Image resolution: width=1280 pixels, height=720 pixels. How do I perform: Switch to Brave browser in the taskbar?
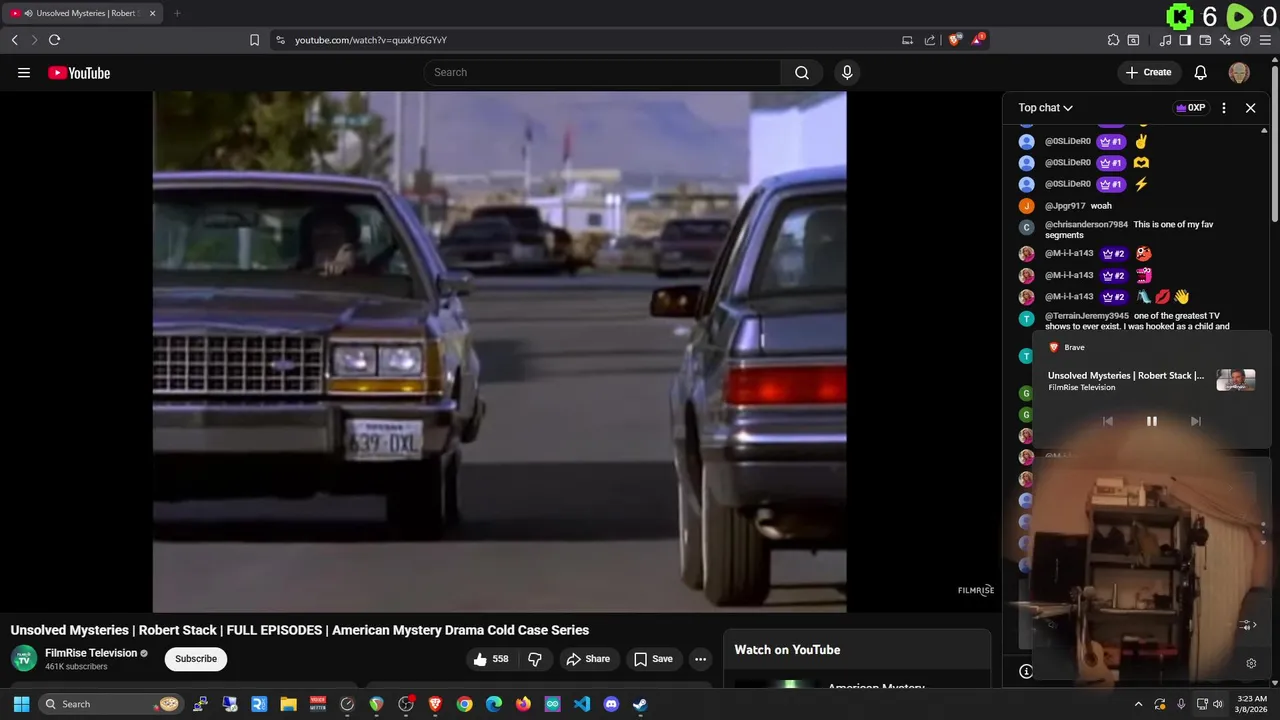(x=435, y=704)
